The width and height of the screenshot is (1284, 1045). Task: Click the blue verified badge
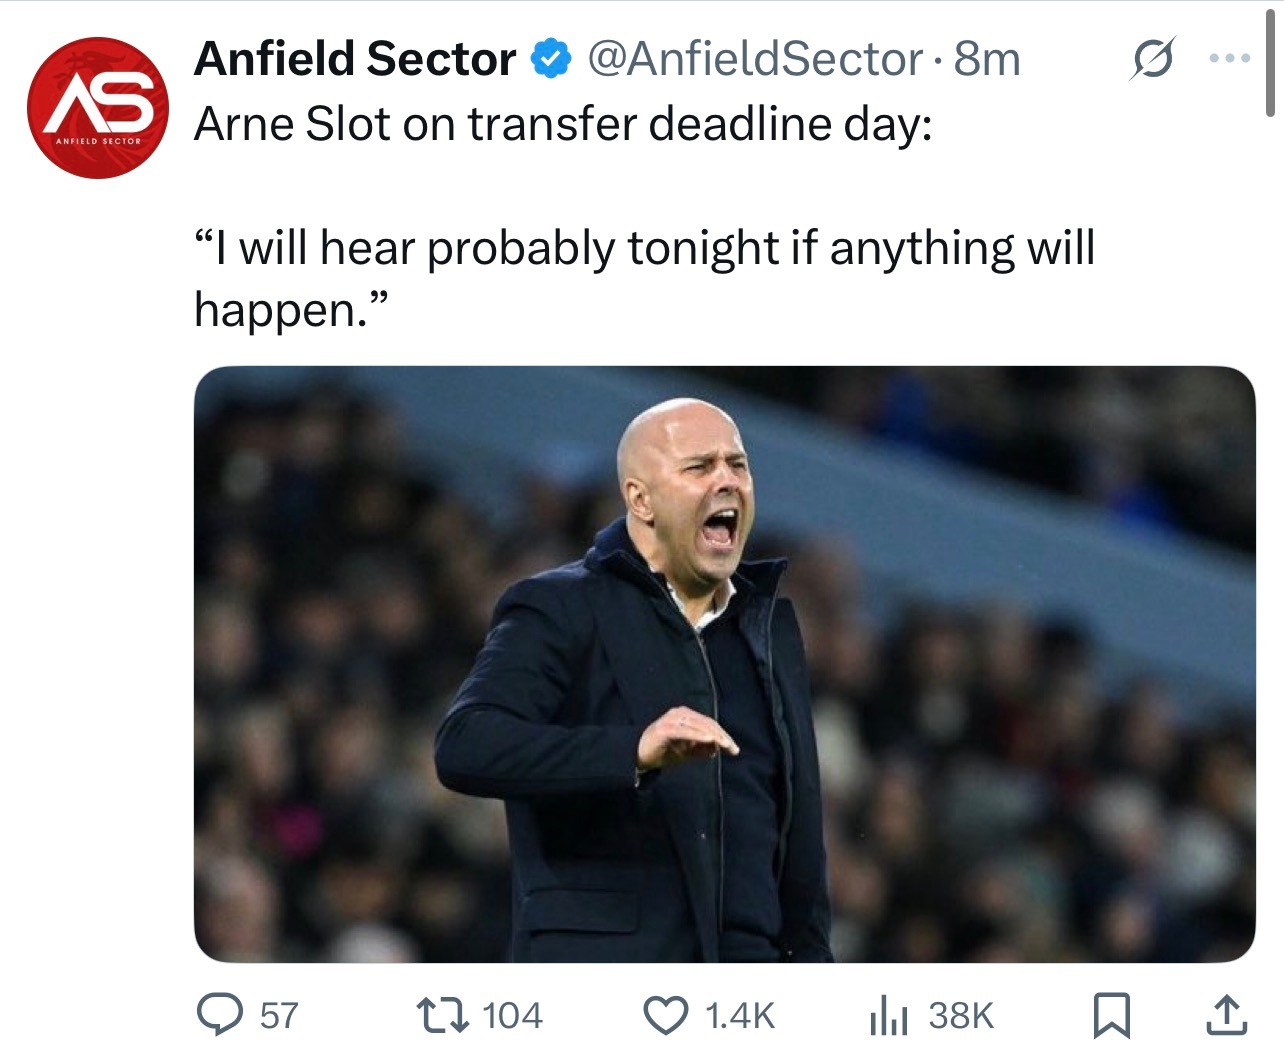(550, 59)
